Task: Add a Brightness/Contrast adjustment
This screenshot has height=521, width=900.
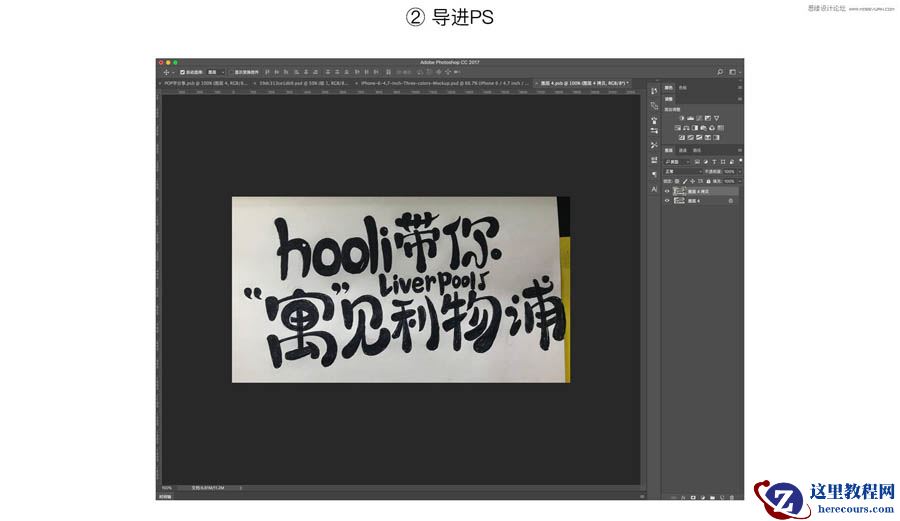Action: tap(682, 118)
